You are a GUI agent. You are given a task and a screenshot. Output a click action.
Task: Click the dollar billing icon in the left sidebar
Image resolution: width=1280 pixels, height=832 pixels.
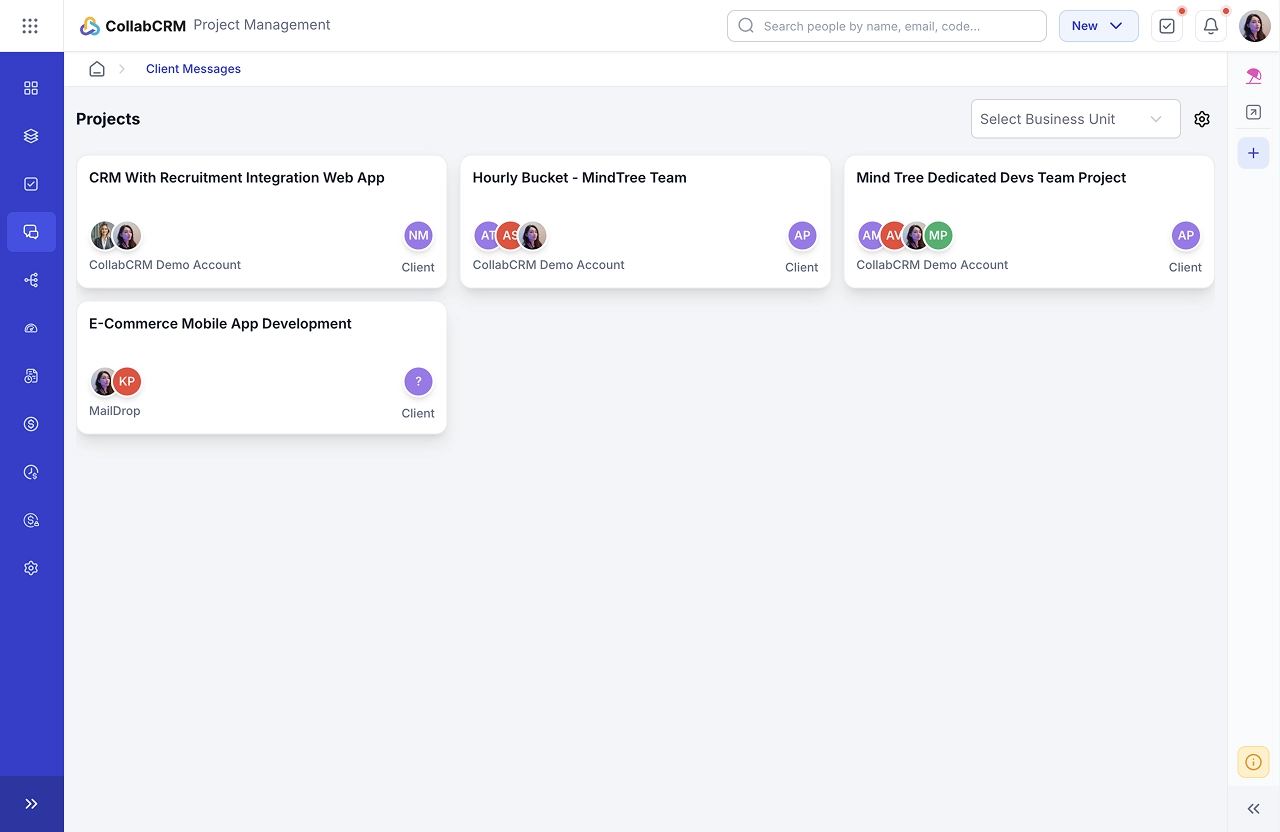tap(31, 424)
